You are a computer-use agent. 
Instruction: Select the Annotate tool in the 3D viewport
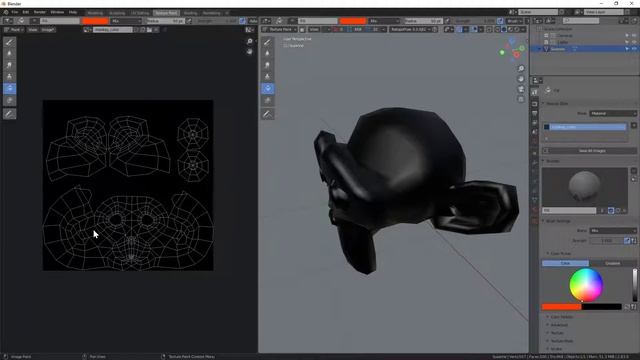point(268,114)
